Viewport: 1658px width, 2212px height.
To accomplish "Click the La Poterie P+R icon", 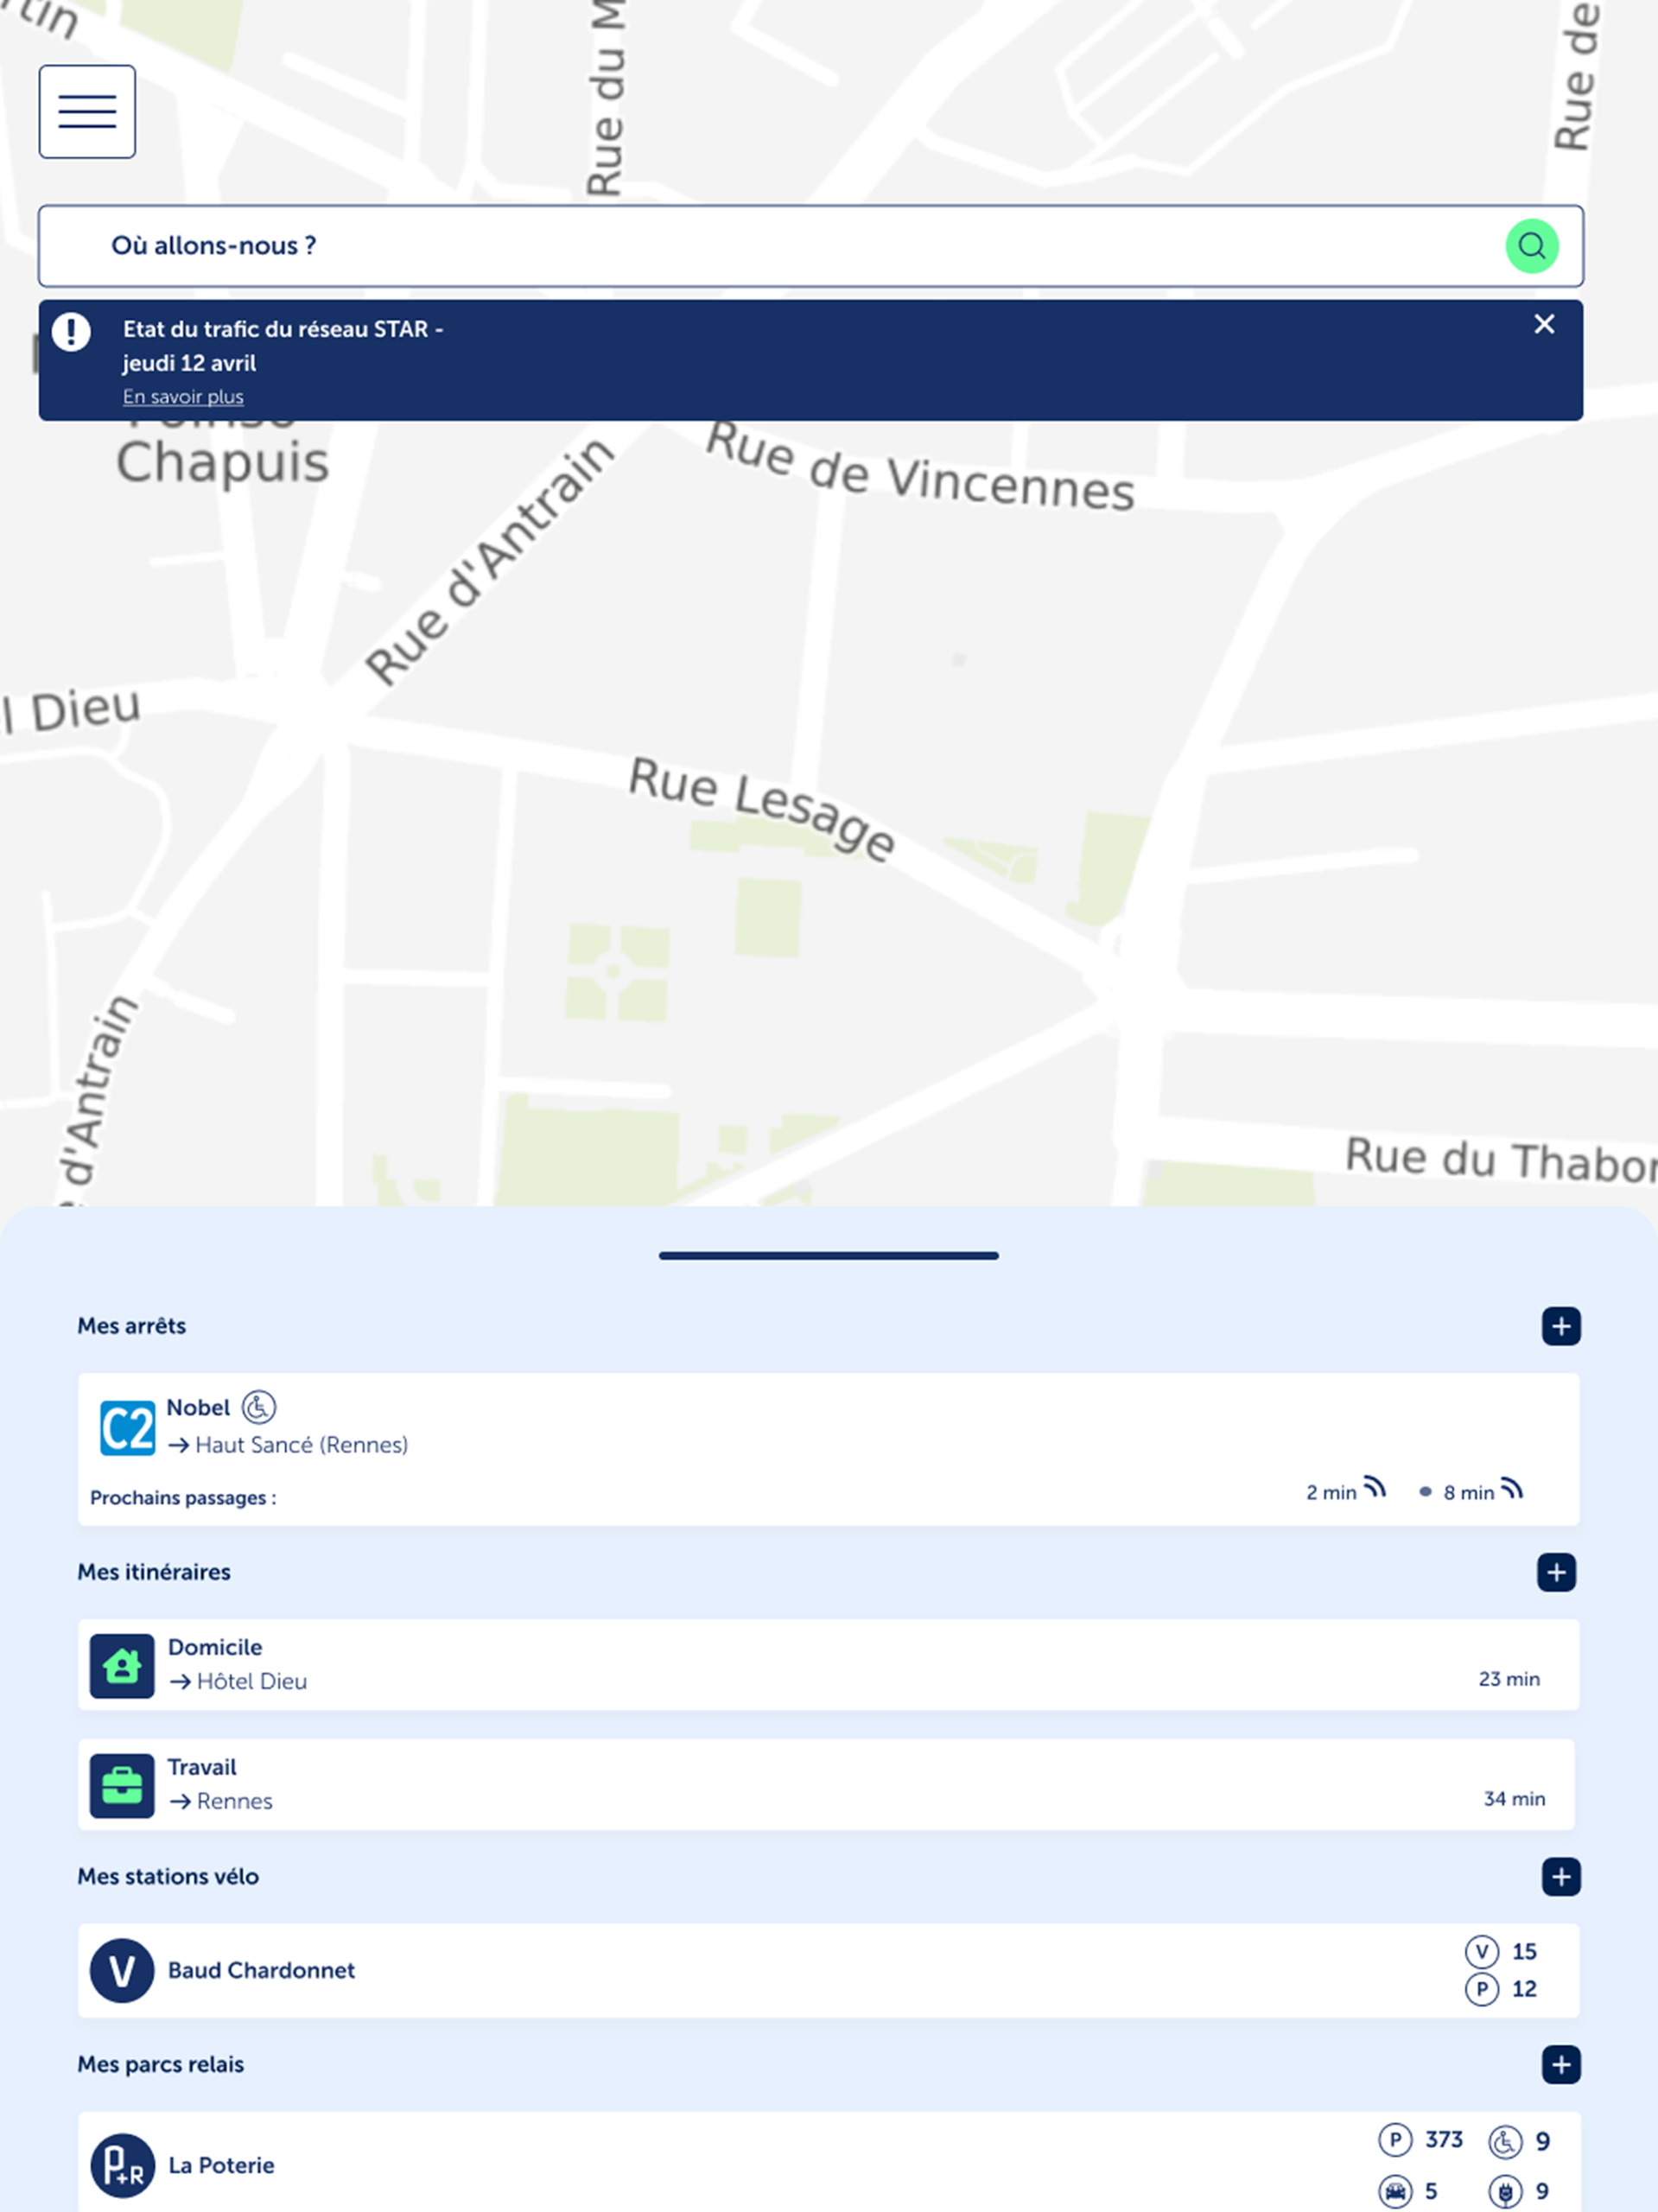I will (x=122, y=2166).
